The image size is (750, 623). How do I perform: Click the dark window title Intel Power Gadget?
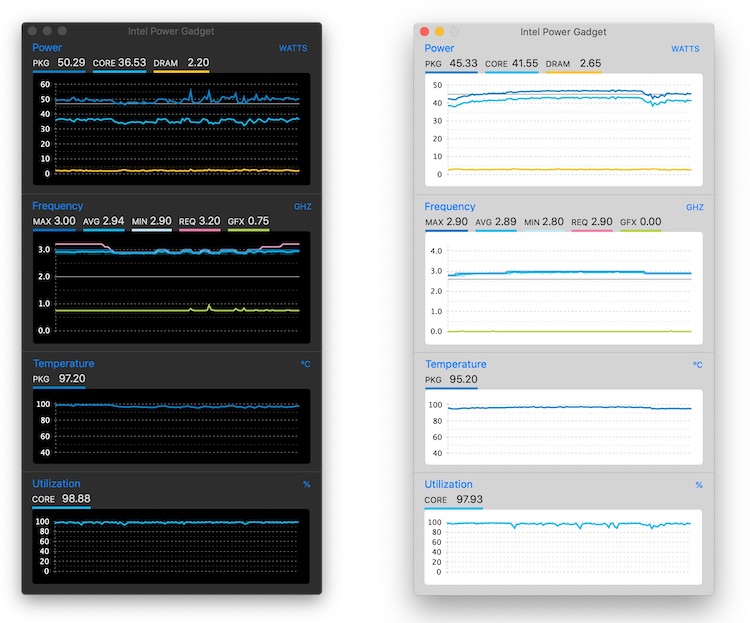coord(171,31)
